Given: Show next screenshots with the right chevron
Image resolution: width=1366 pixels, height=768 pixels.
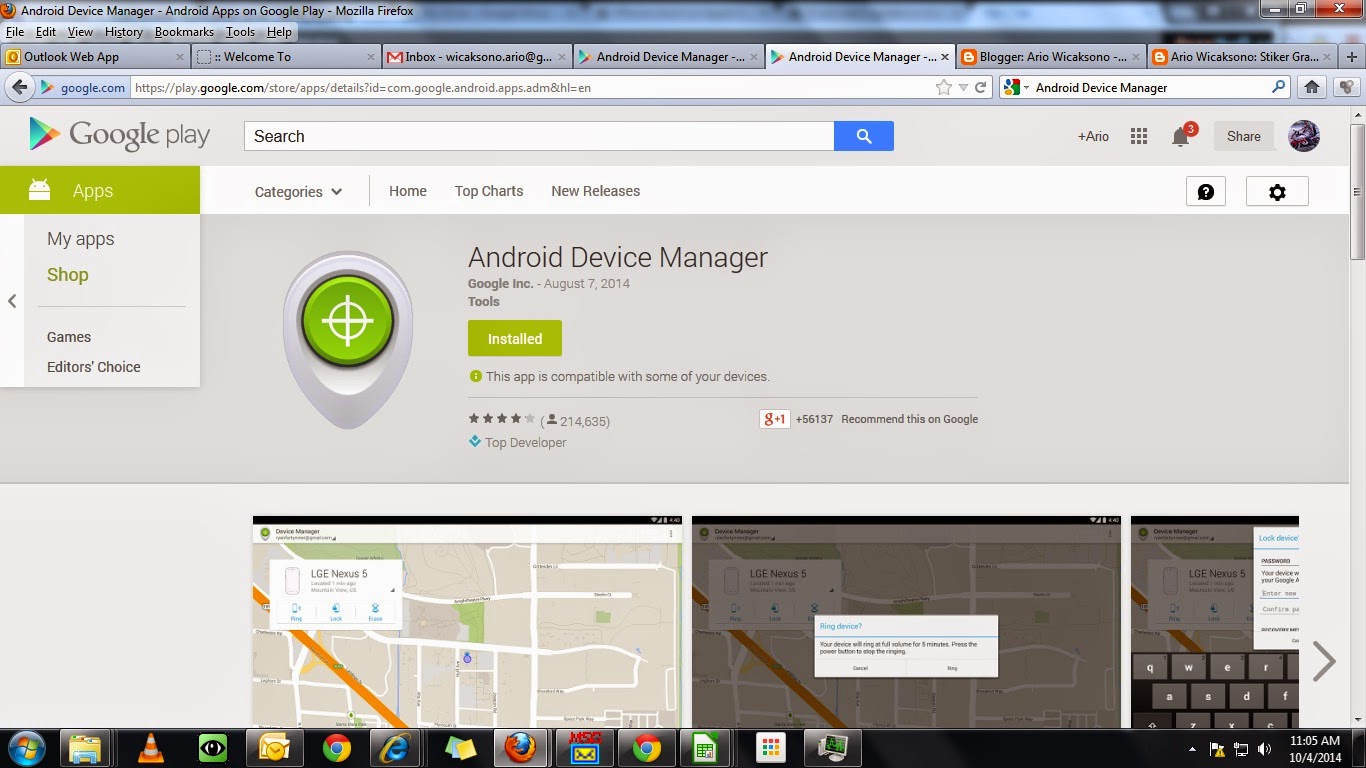Looking at the screenshot, I should point(1324,661).
